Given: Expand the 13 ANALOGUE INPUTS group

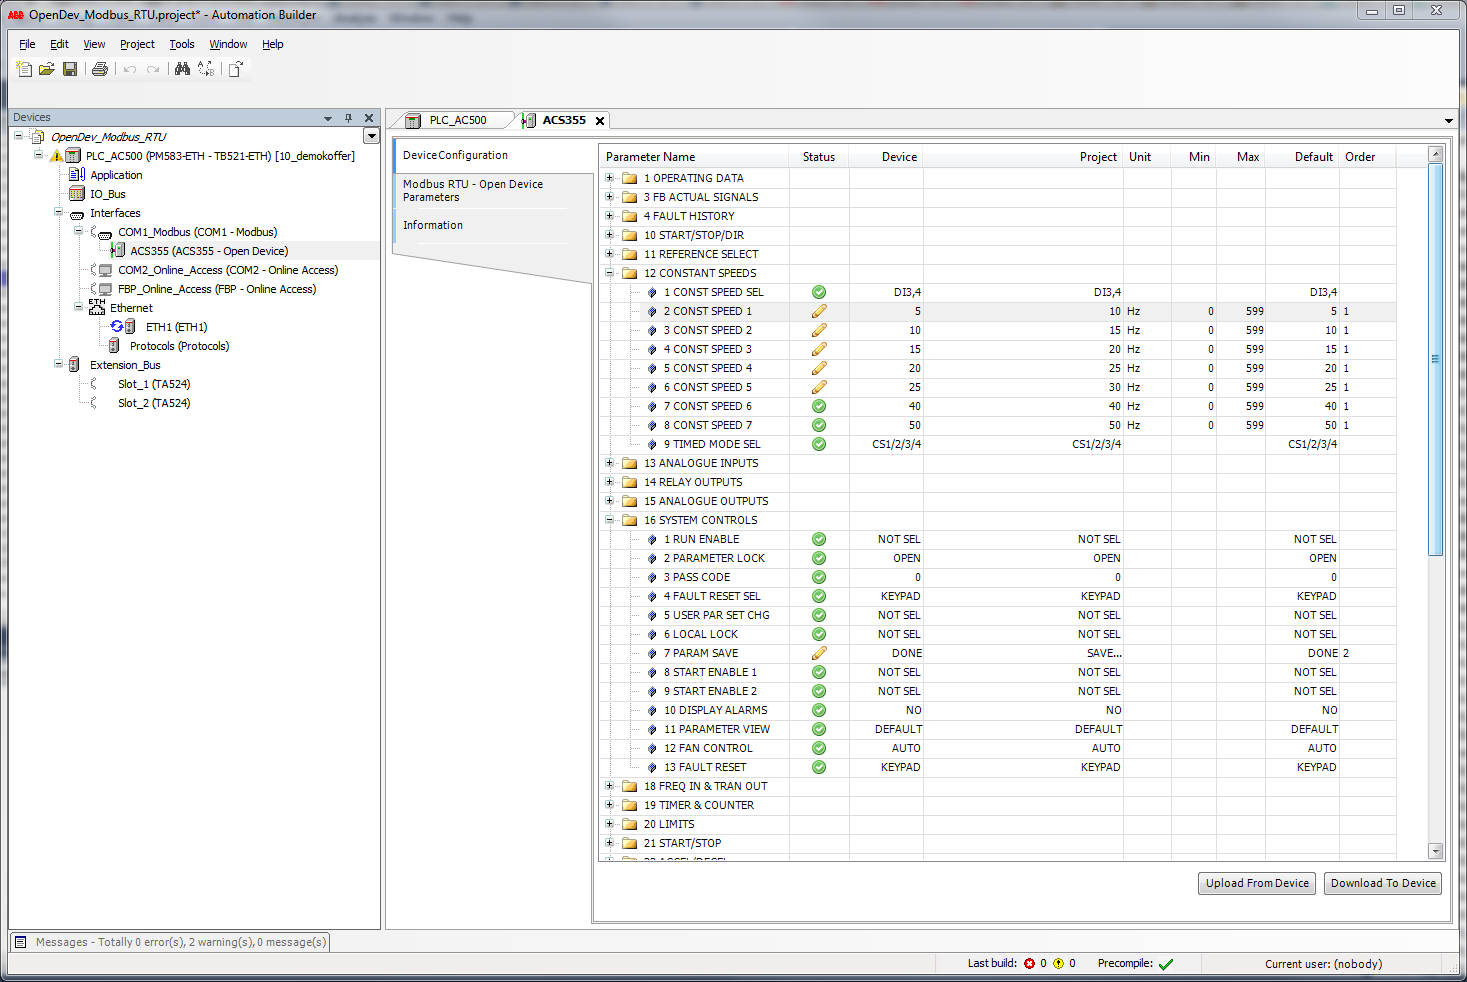Looking at the screenshot, I should pyautogui.click(x=610, y=463).
